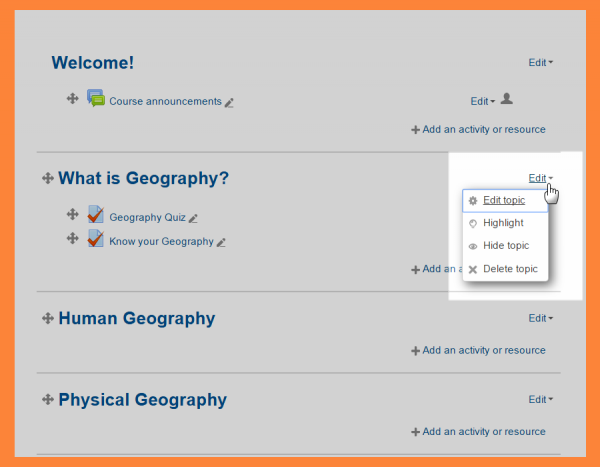
Task: Click the Geography Quiz checkmark icon
Action: pyautogui.click(x=96, y=214)
